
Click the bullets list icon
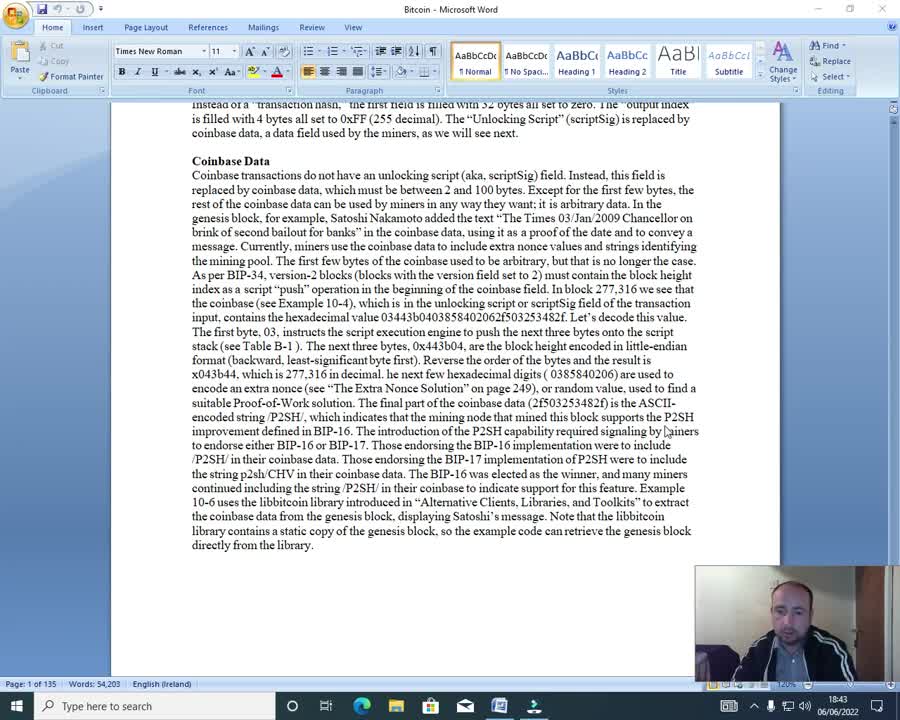pos(308,52)
